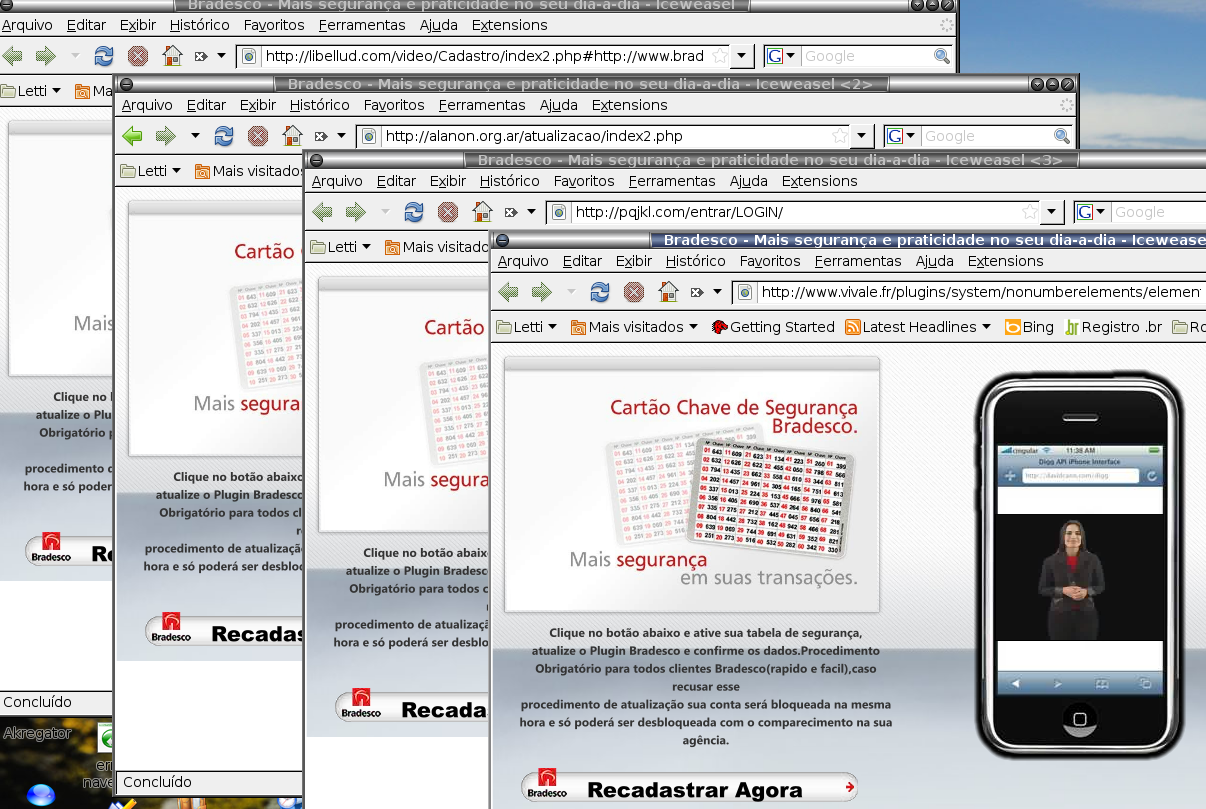The image size is (1206, 809).
Task: Click the Stop icon in the pqjkl.com window
Action: (x=448, y=212)
